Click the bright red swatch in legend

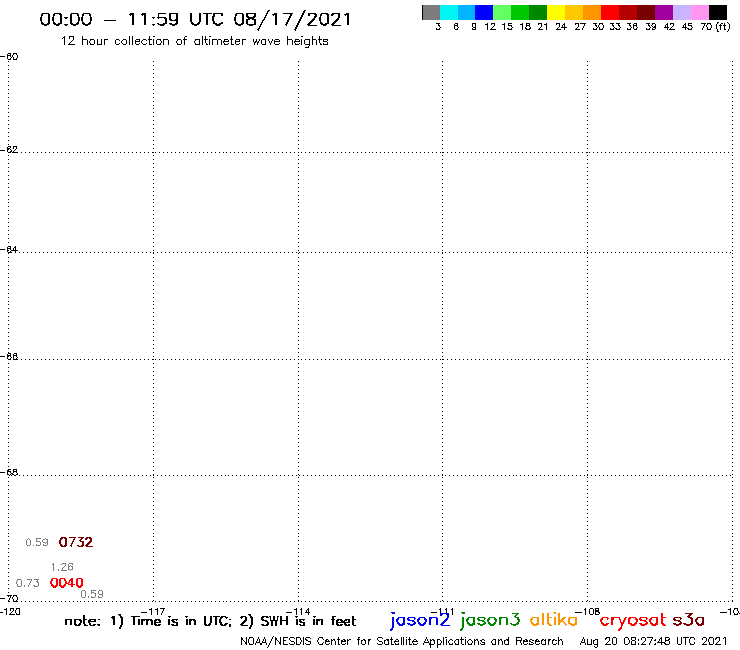(610, 12)
